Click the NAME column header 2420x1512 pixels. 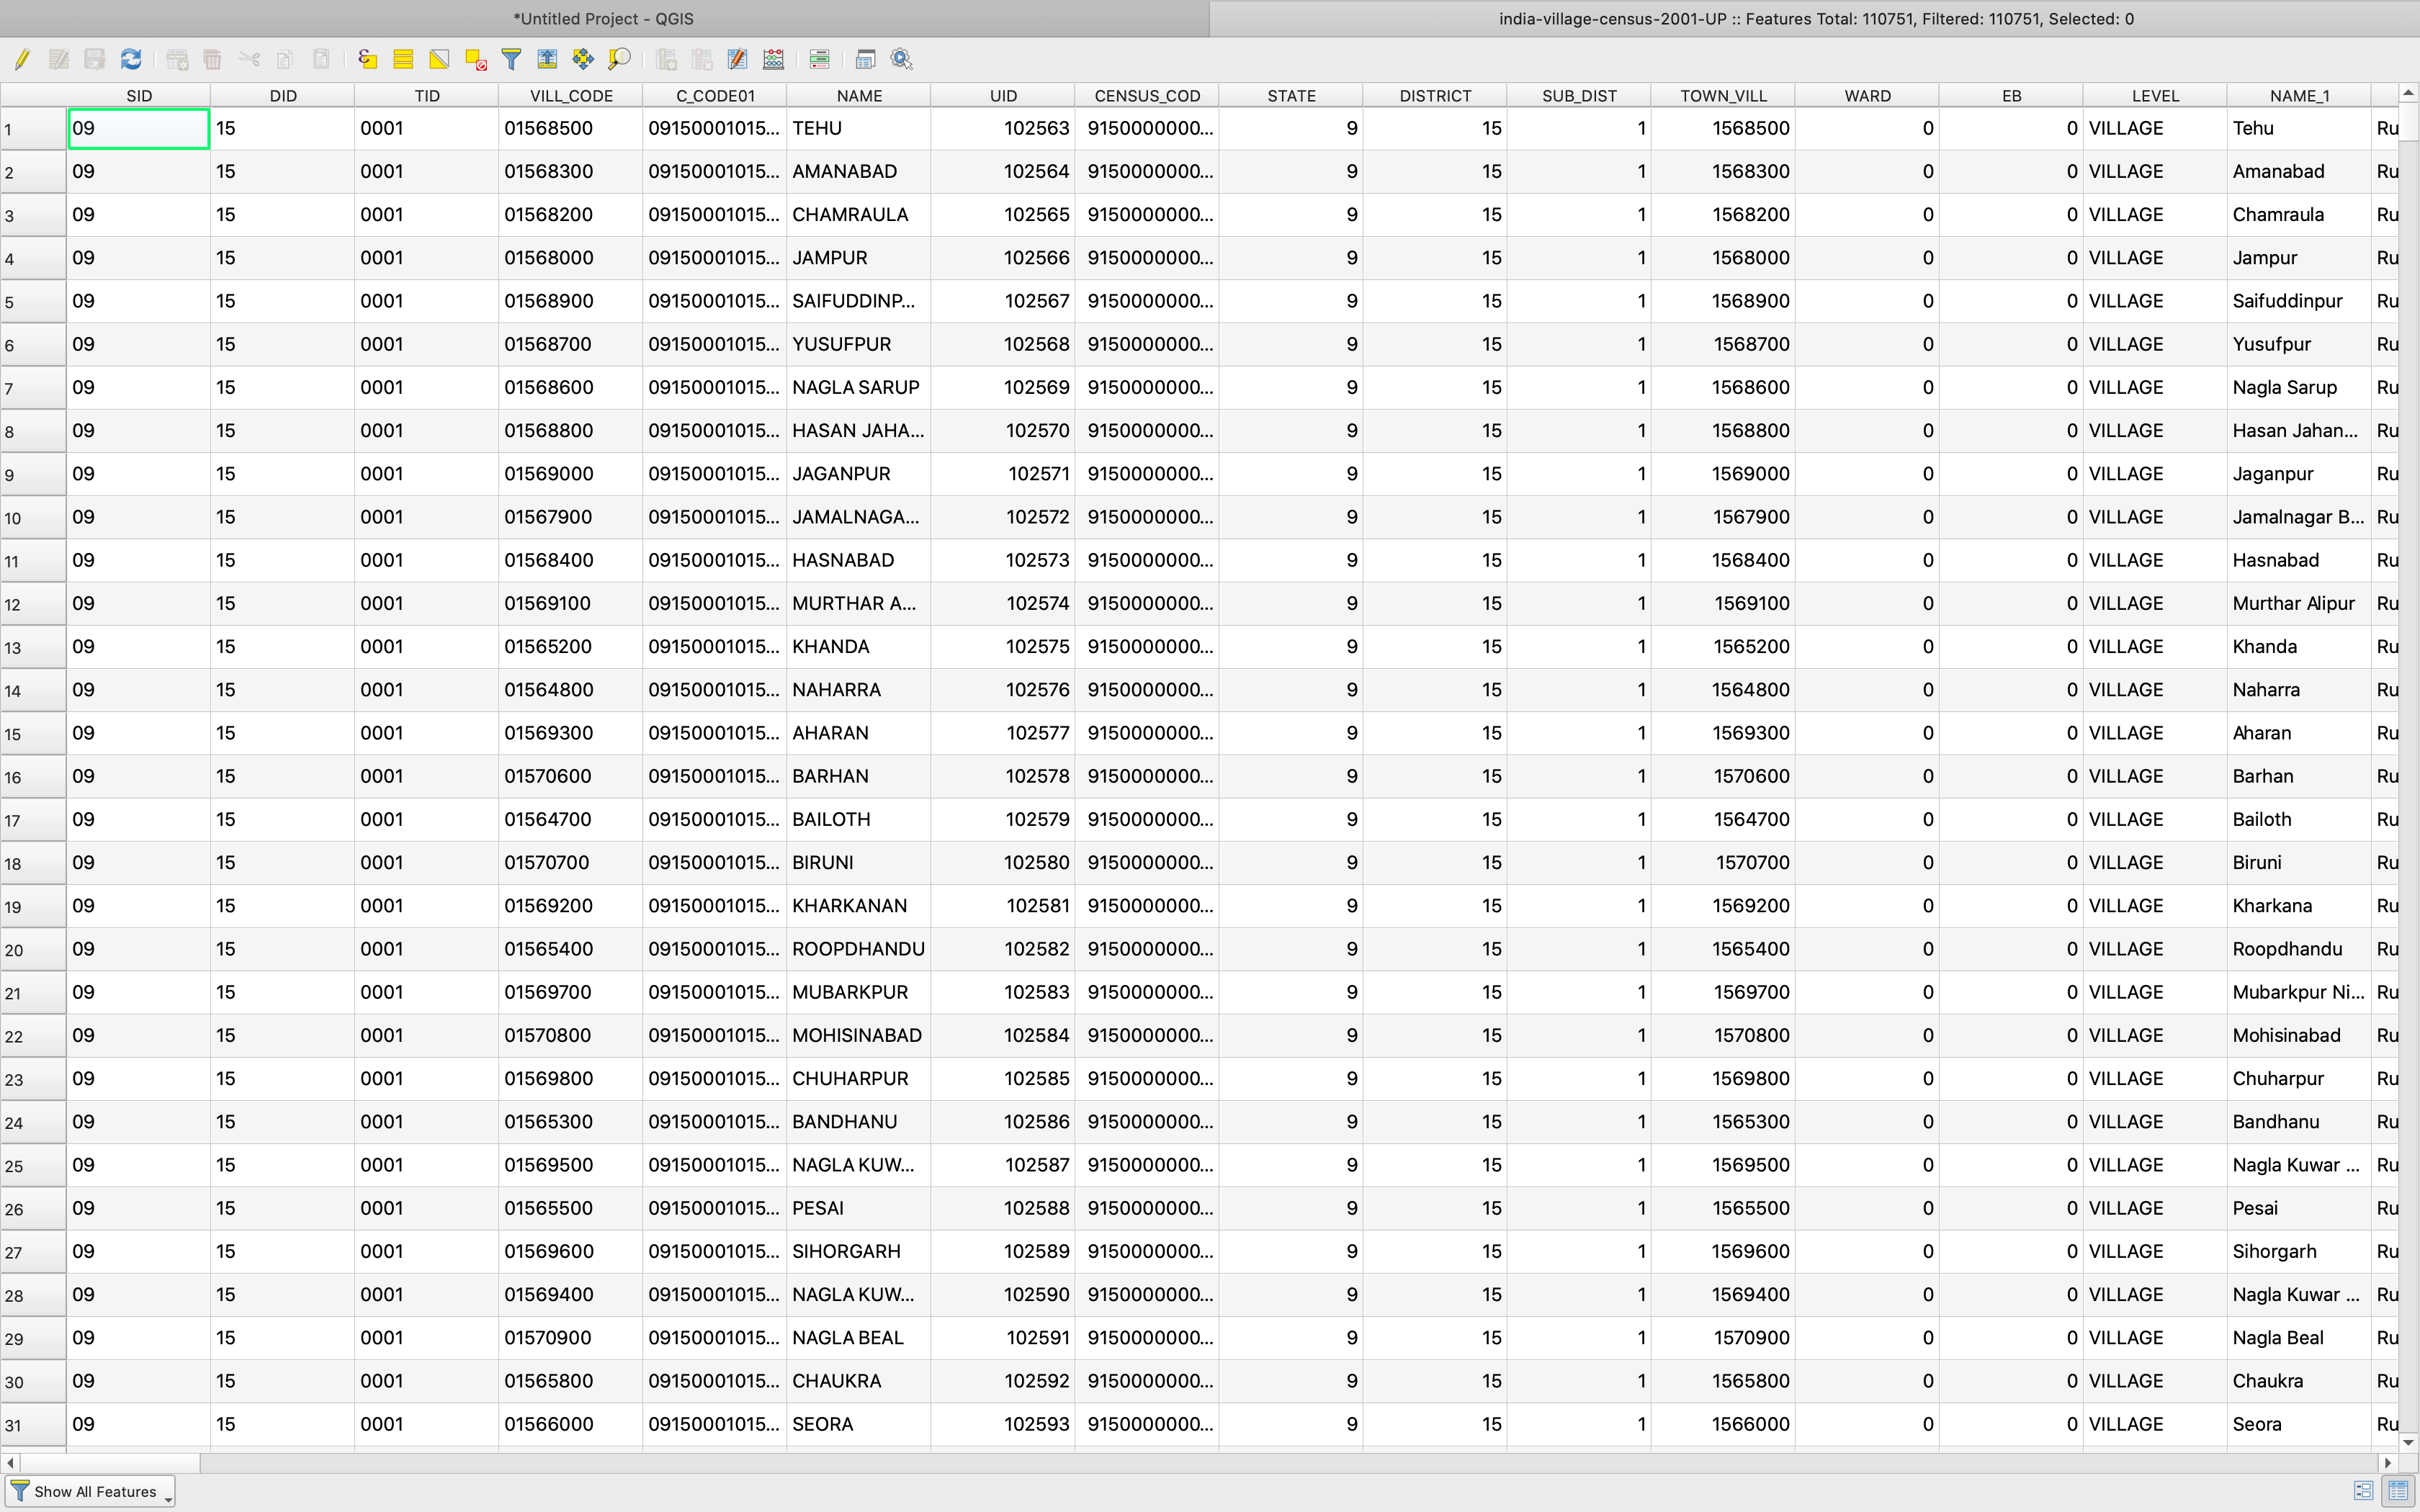(x=859, y=96)
